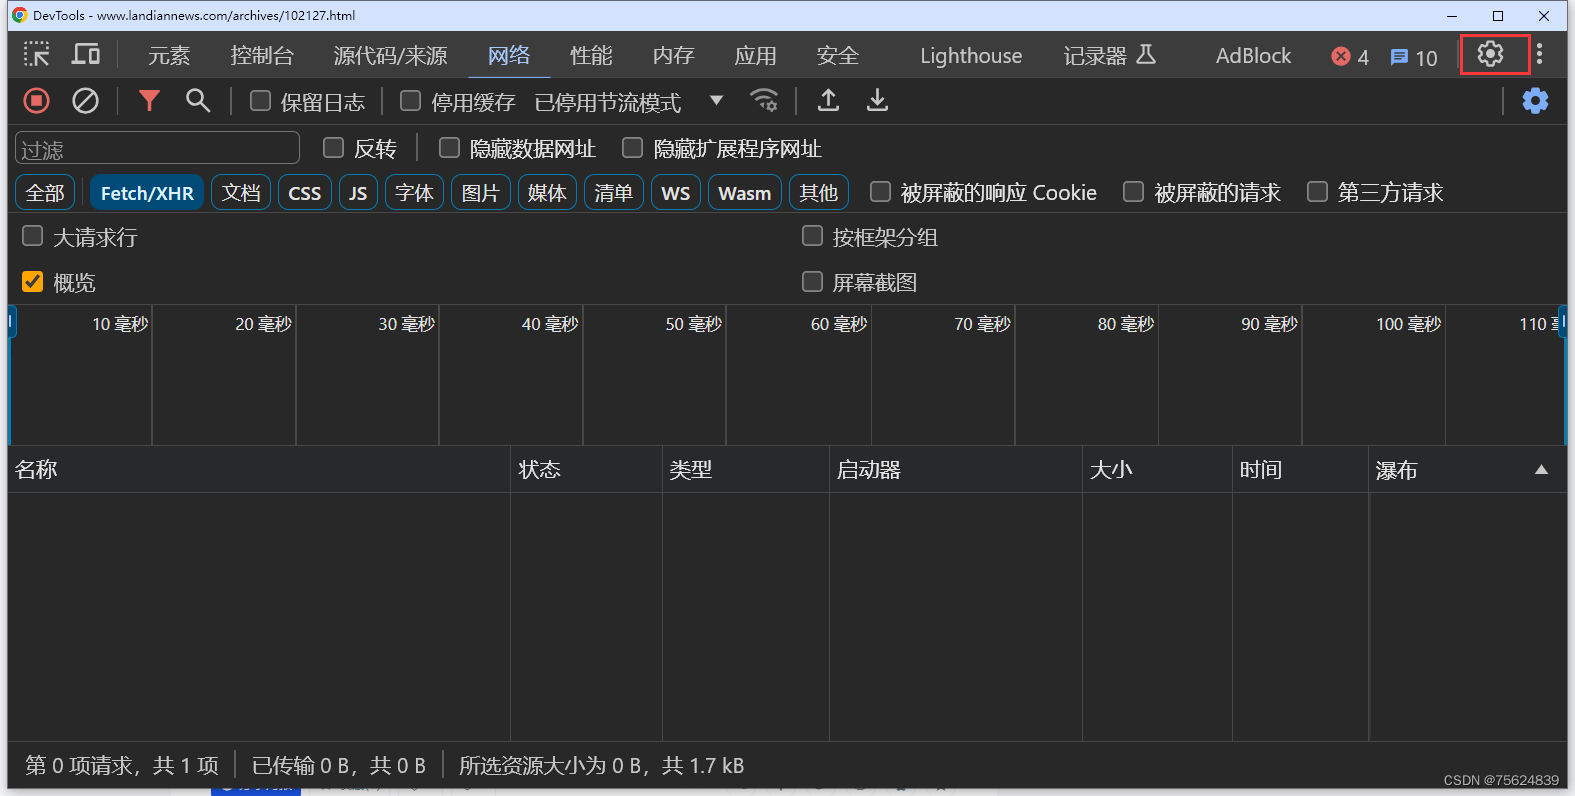Check 隐藏扩展程序网址 option
This screenshot has width=1575, height=796.
(632, 148)
